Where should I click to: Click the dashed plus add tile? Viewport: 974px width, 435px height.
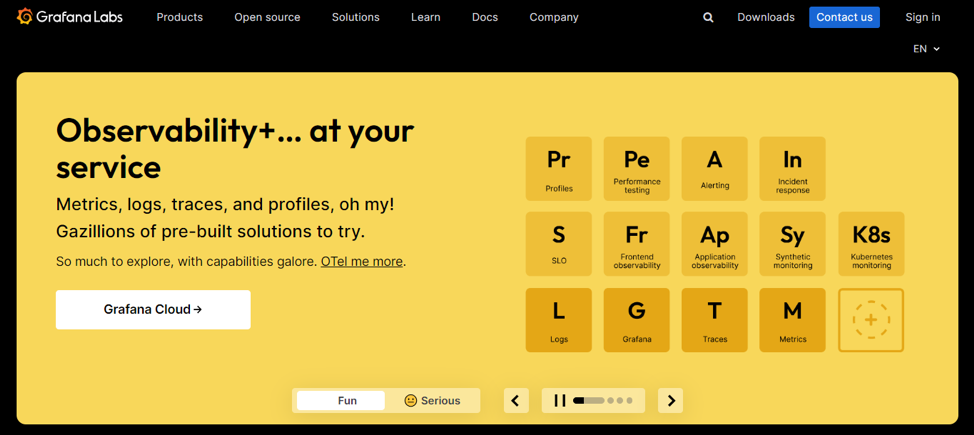[x=871, y=320]
